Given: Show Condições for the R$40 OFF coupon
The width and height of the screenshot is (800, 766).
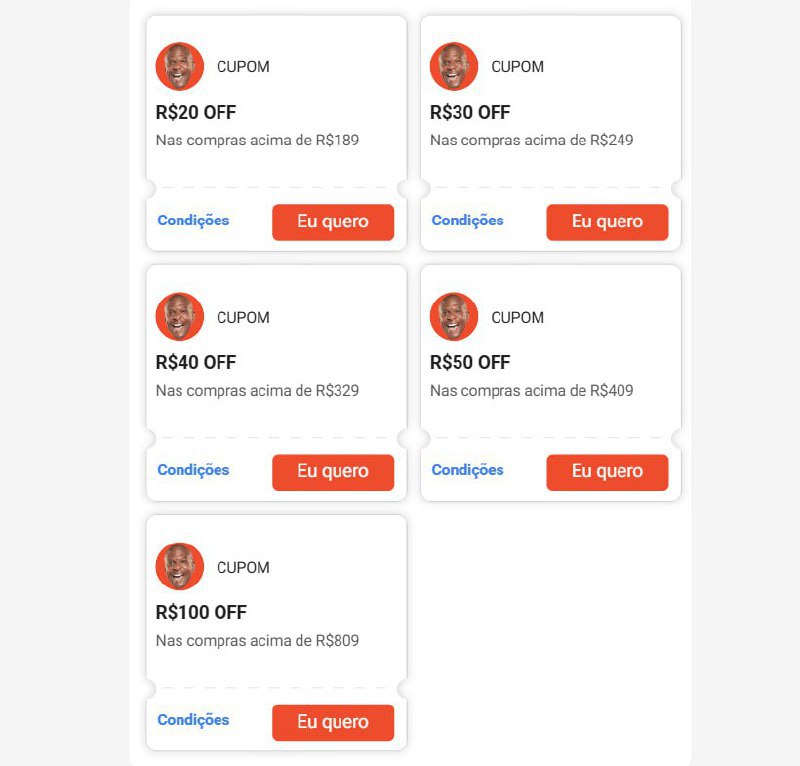Looking at the screenshot, I should point(193,471).
